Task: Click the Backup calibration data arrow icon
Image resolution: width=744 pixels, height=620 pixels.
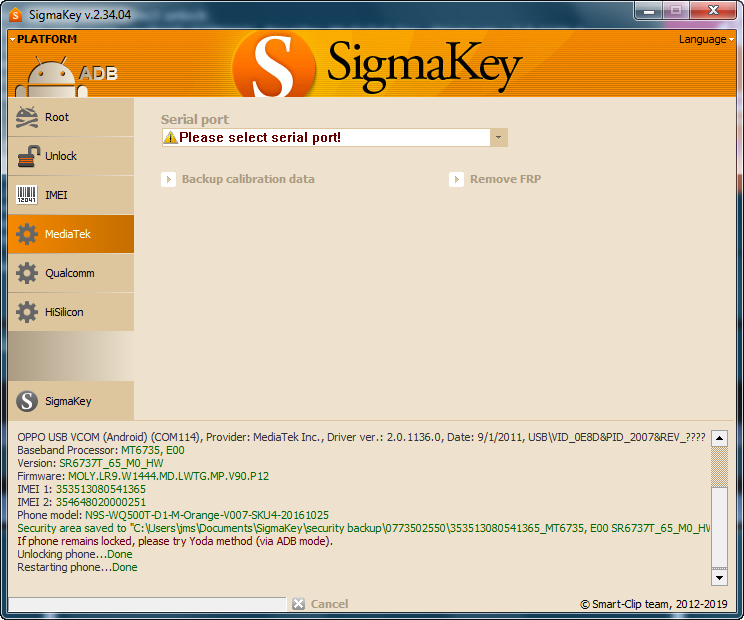Action: 168,179
